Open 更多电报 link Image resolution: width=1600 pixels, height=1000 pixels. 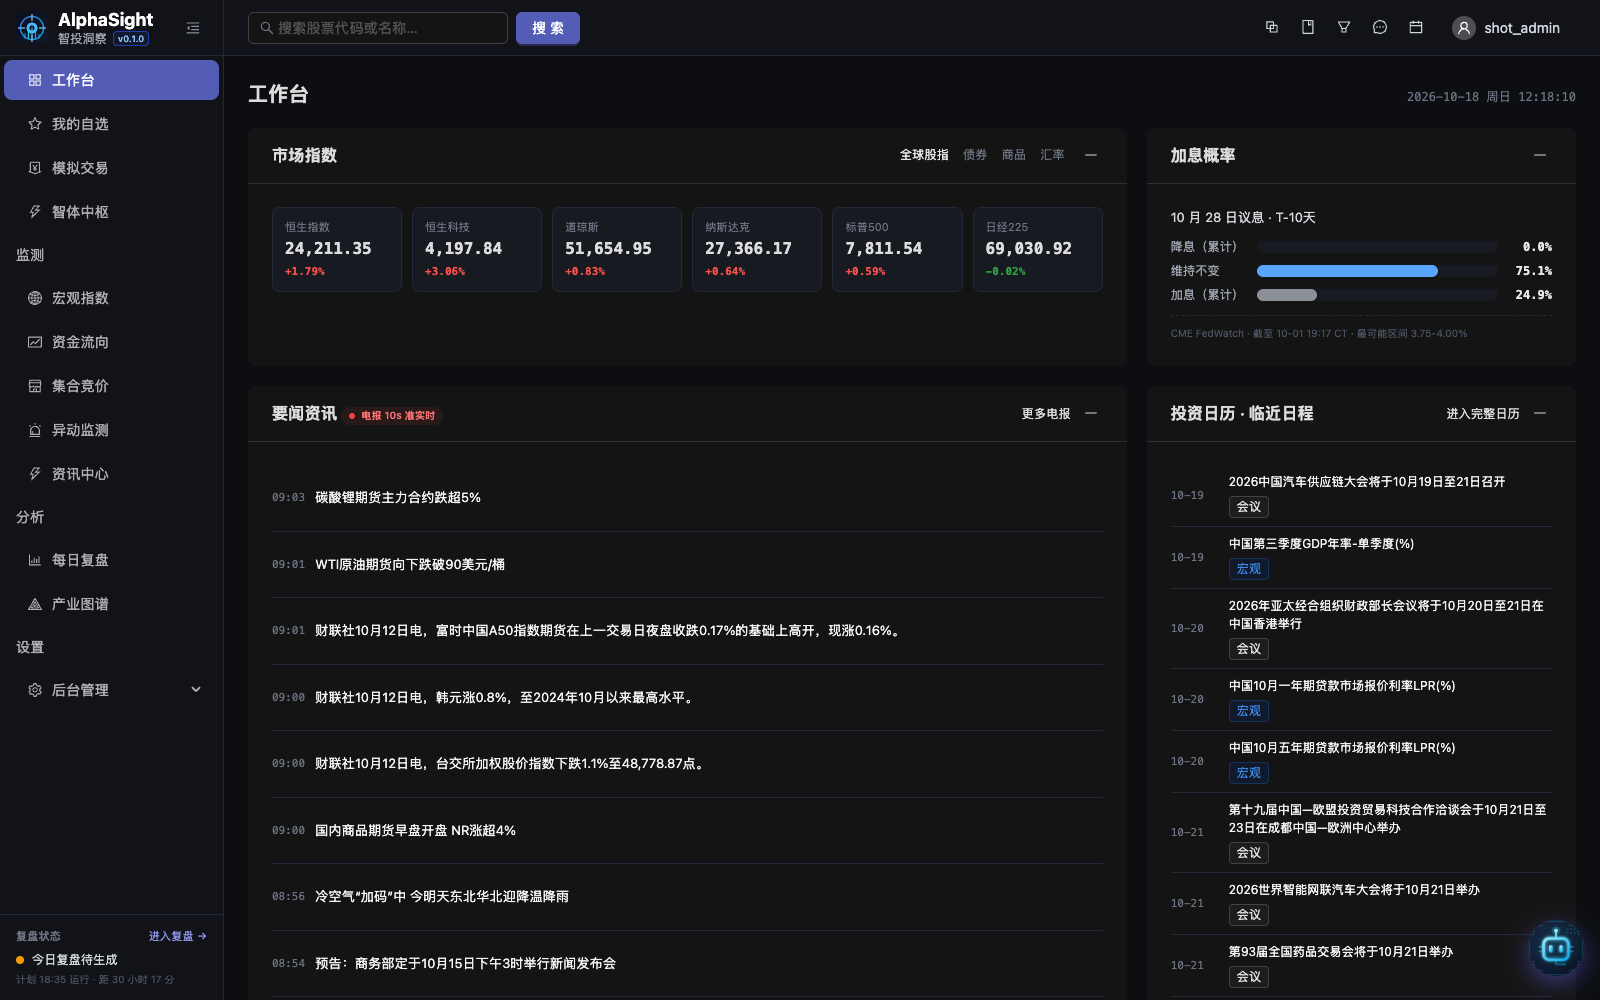click(x=1046, y=414)
